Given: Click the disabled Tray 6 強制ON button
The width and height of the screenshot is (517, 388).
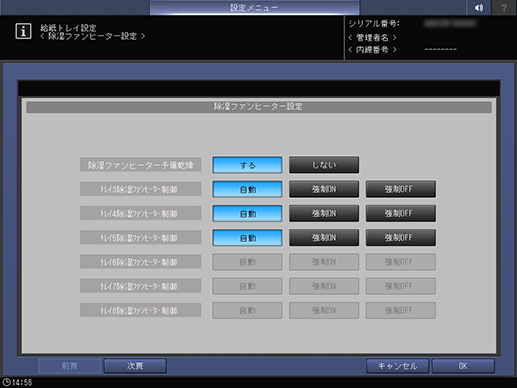Looking at the screenshot, I should [324, 262].
